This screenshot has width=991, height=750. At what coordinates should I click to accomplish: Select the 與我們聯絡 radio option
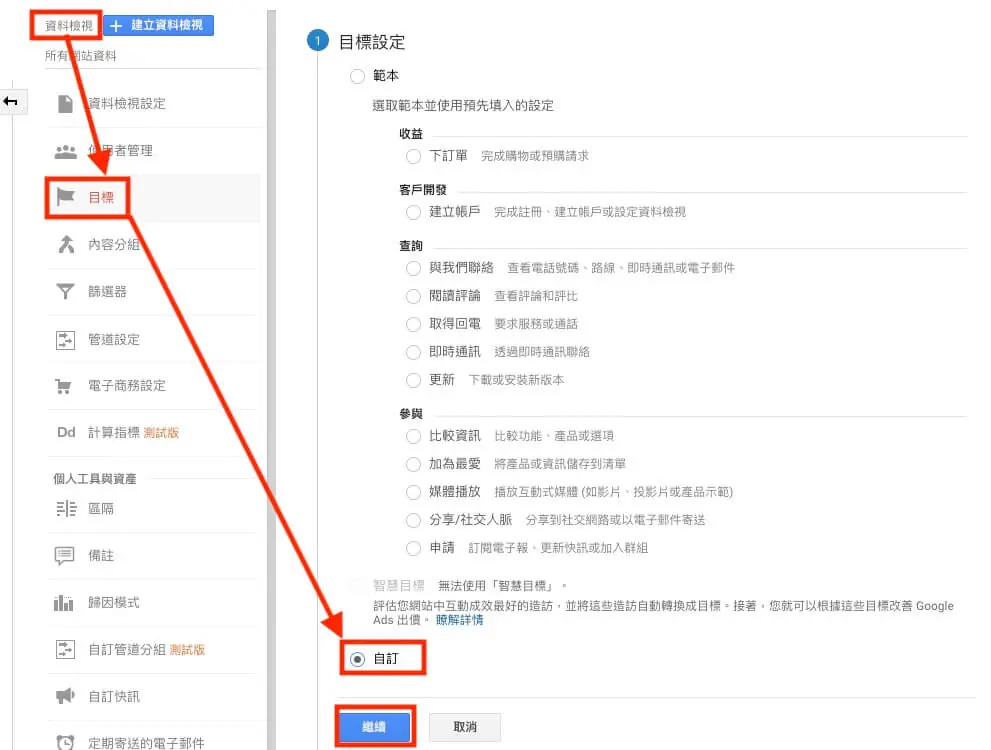click(413, 268)
